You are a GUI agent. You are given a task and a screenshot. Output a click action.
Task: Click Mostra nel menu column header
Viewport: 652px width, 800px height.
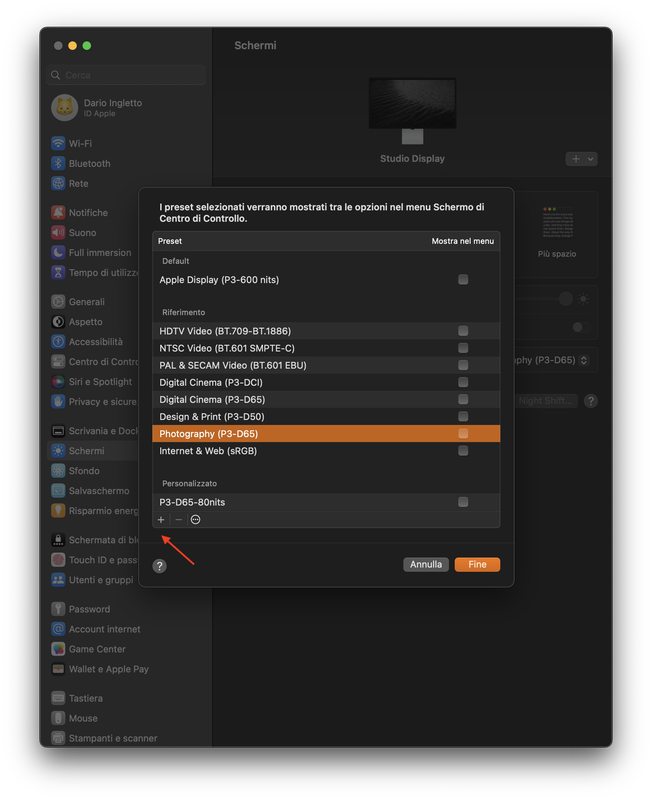[x=463, y=241]
